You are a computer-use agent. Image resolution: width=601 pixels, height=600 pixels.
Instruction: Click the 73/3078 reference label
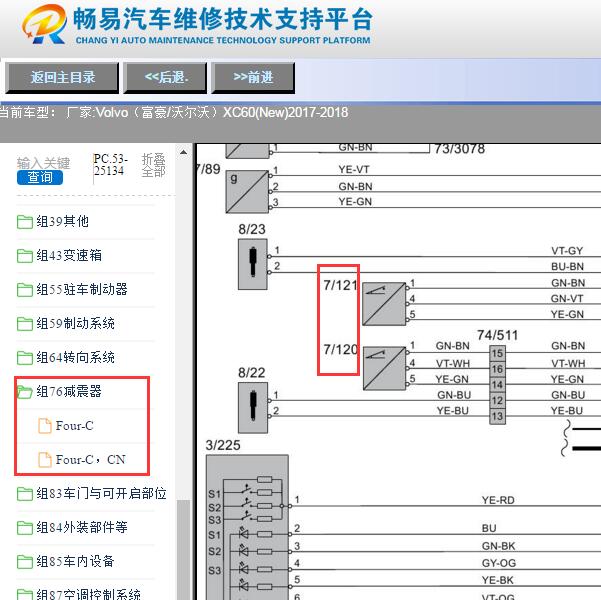[460, 149]
